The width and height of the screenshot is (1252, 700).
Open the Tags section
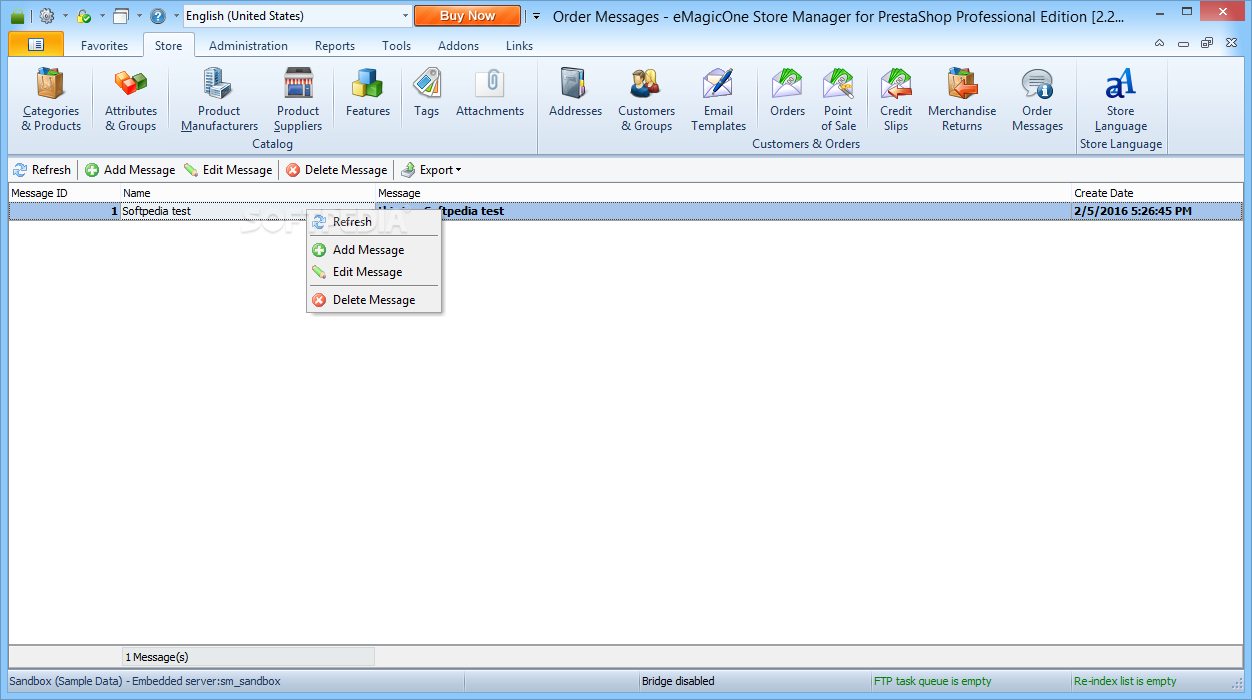pyautogui.click(x=427, y=93)
